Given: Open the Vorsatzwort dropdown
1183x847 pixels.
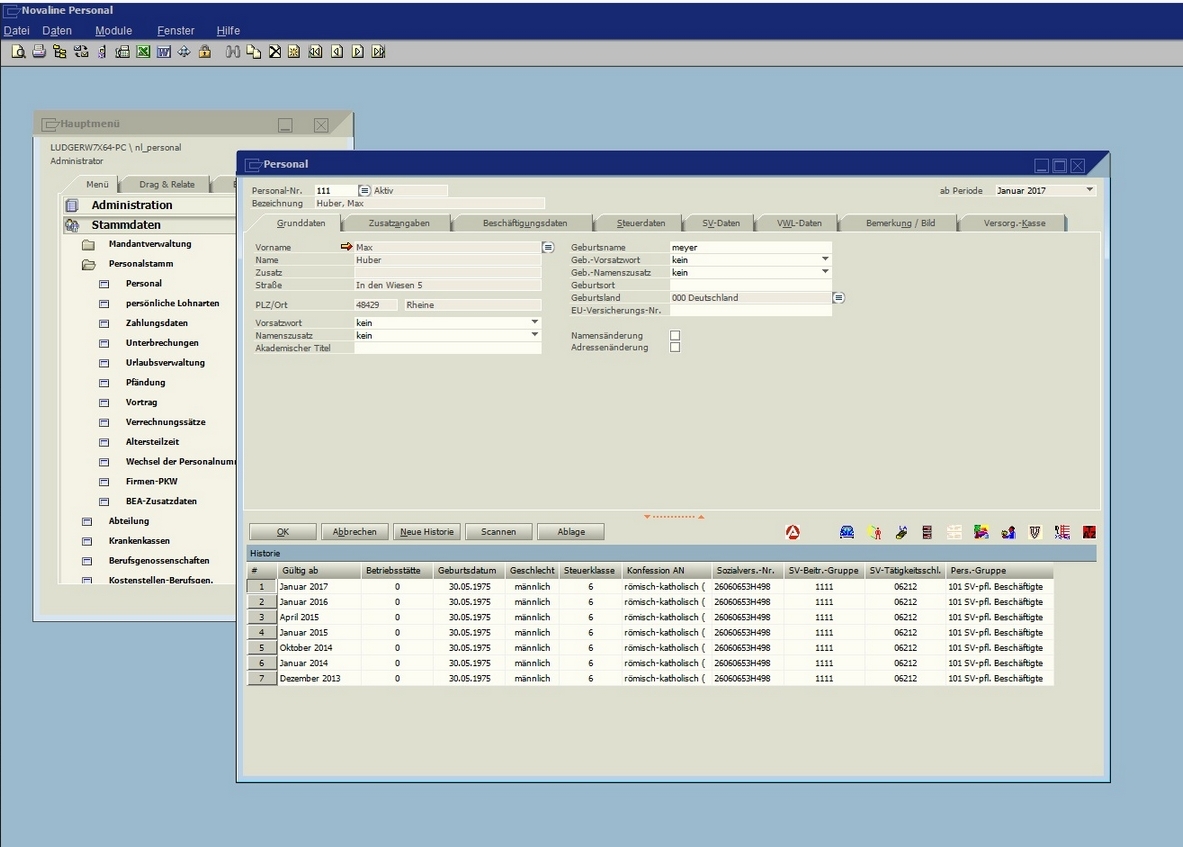Looking at the screenshot, I should (x=535, y=323).
